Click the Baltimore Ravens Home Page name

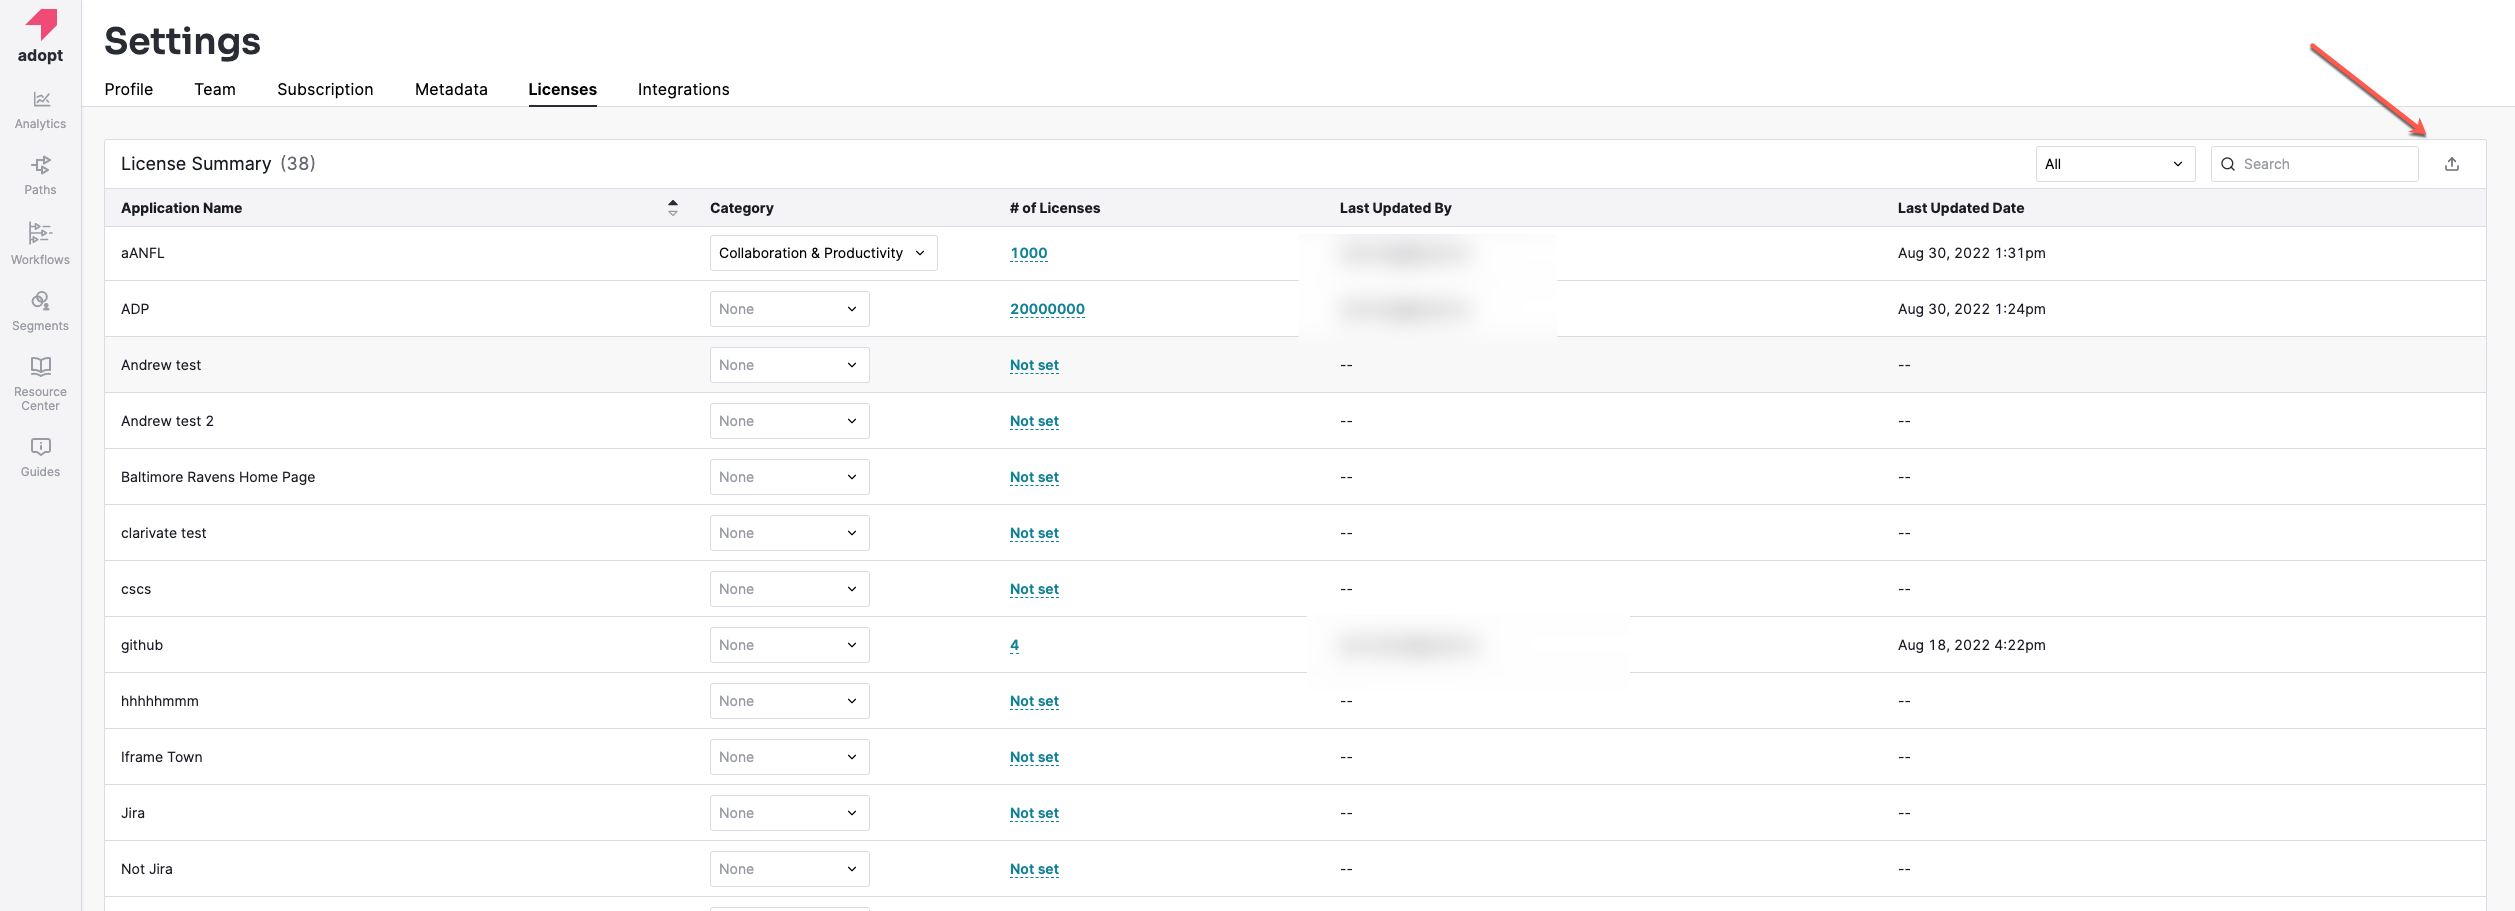coord(218,477)
